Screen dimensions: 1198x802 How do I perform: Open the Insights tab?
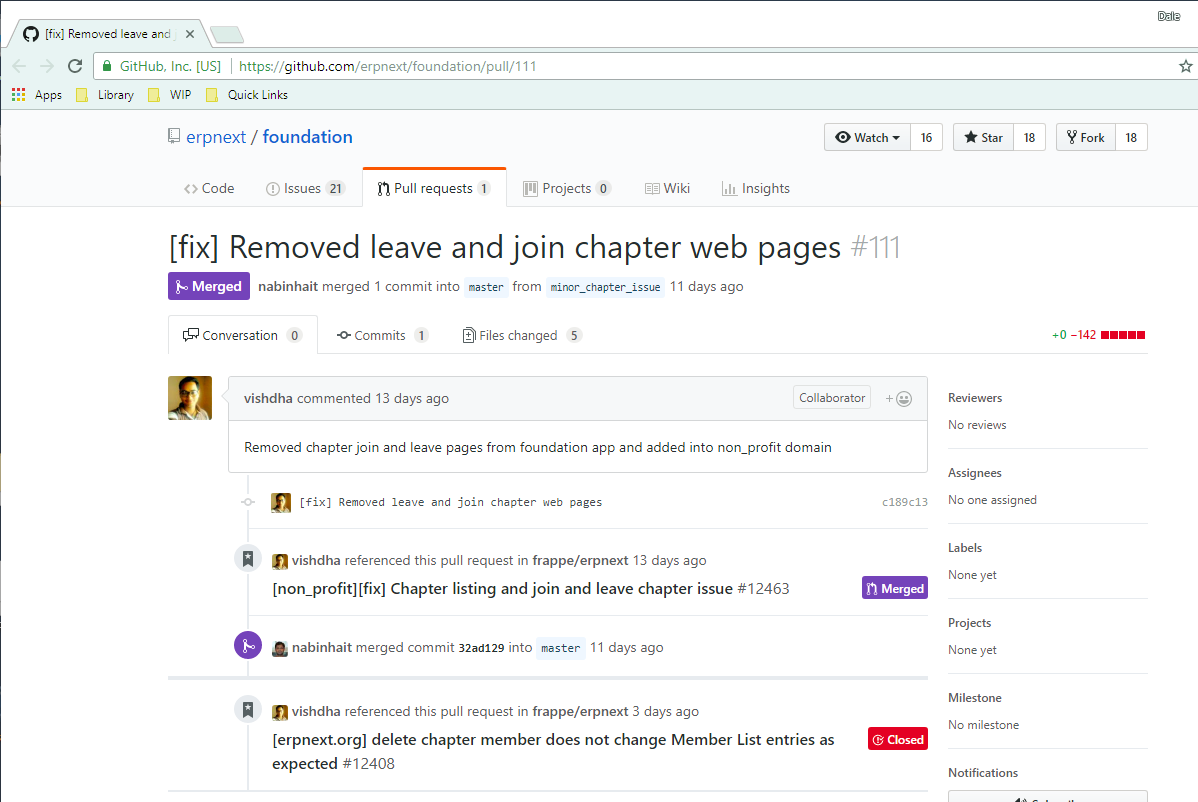(756, 189)
